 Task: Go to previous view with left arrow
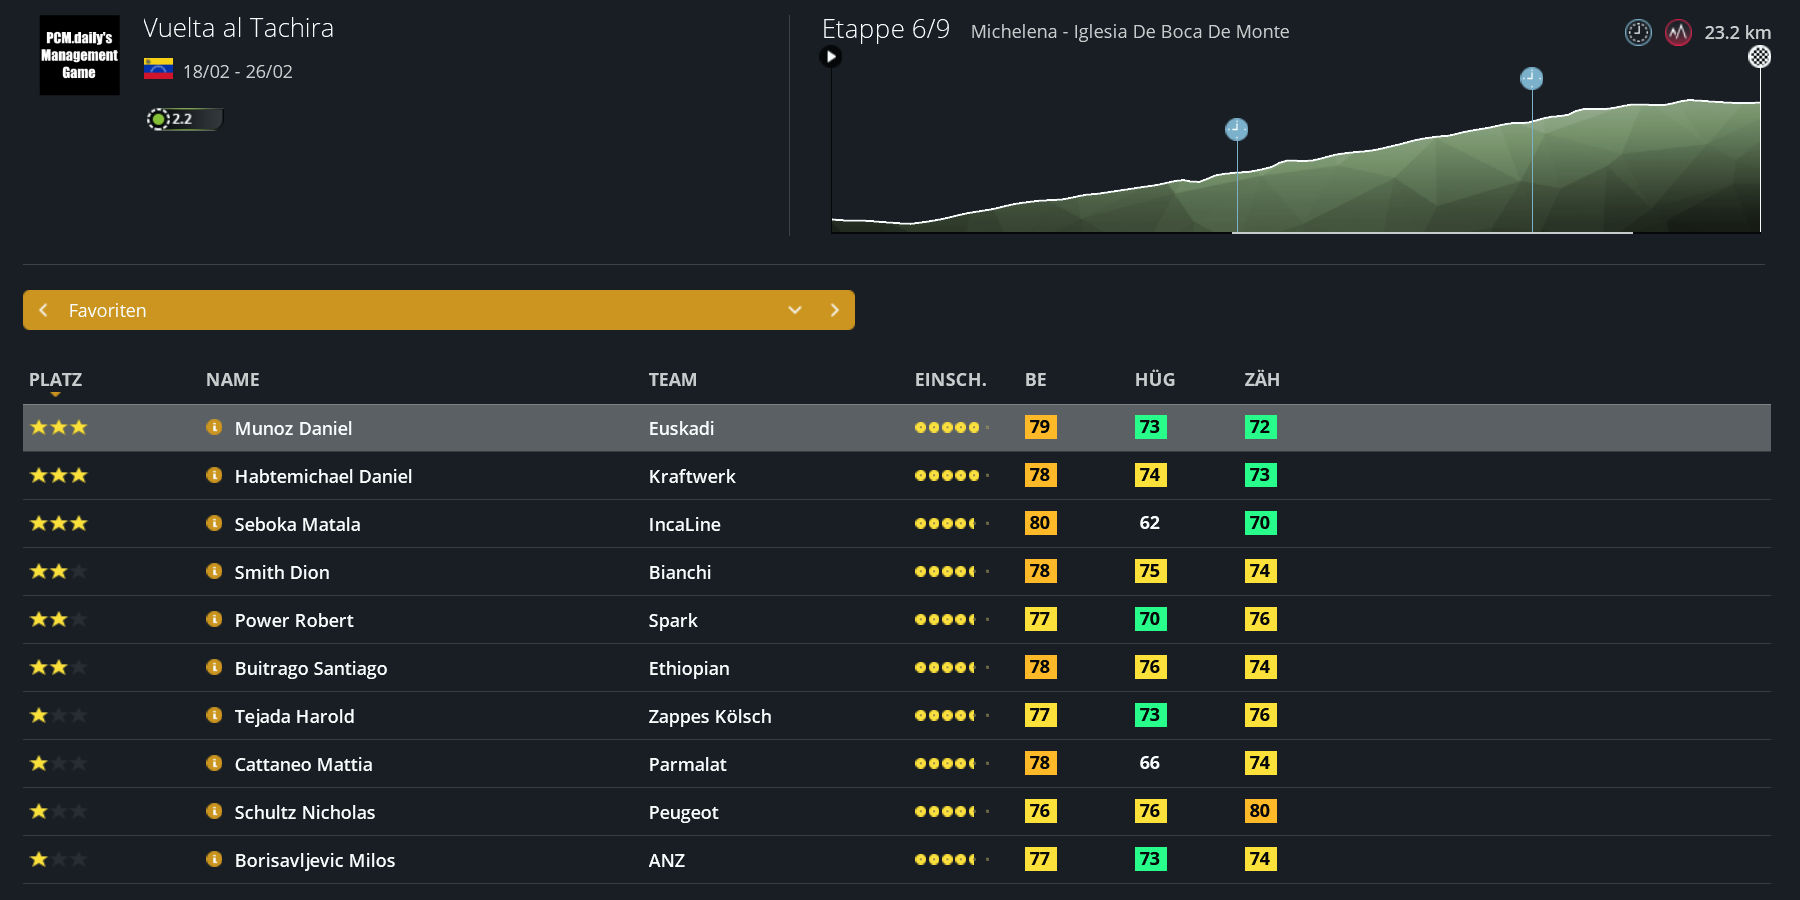point(44,310)
